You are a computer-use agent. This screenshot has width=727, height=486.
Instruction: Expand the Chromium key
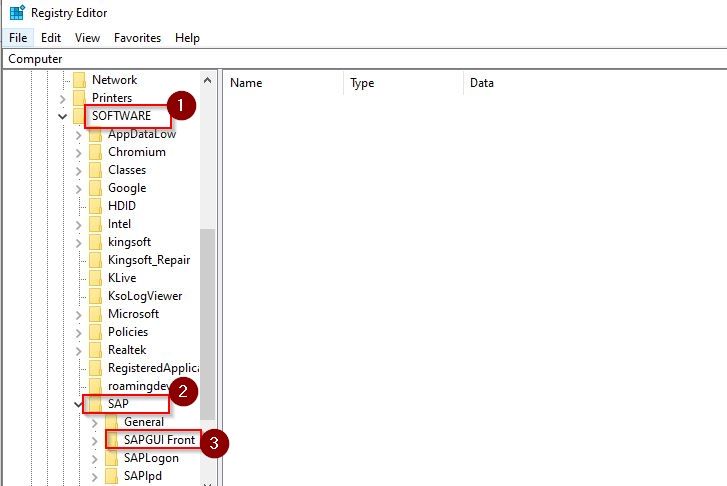pyautogui.click(x=78, y=153)
